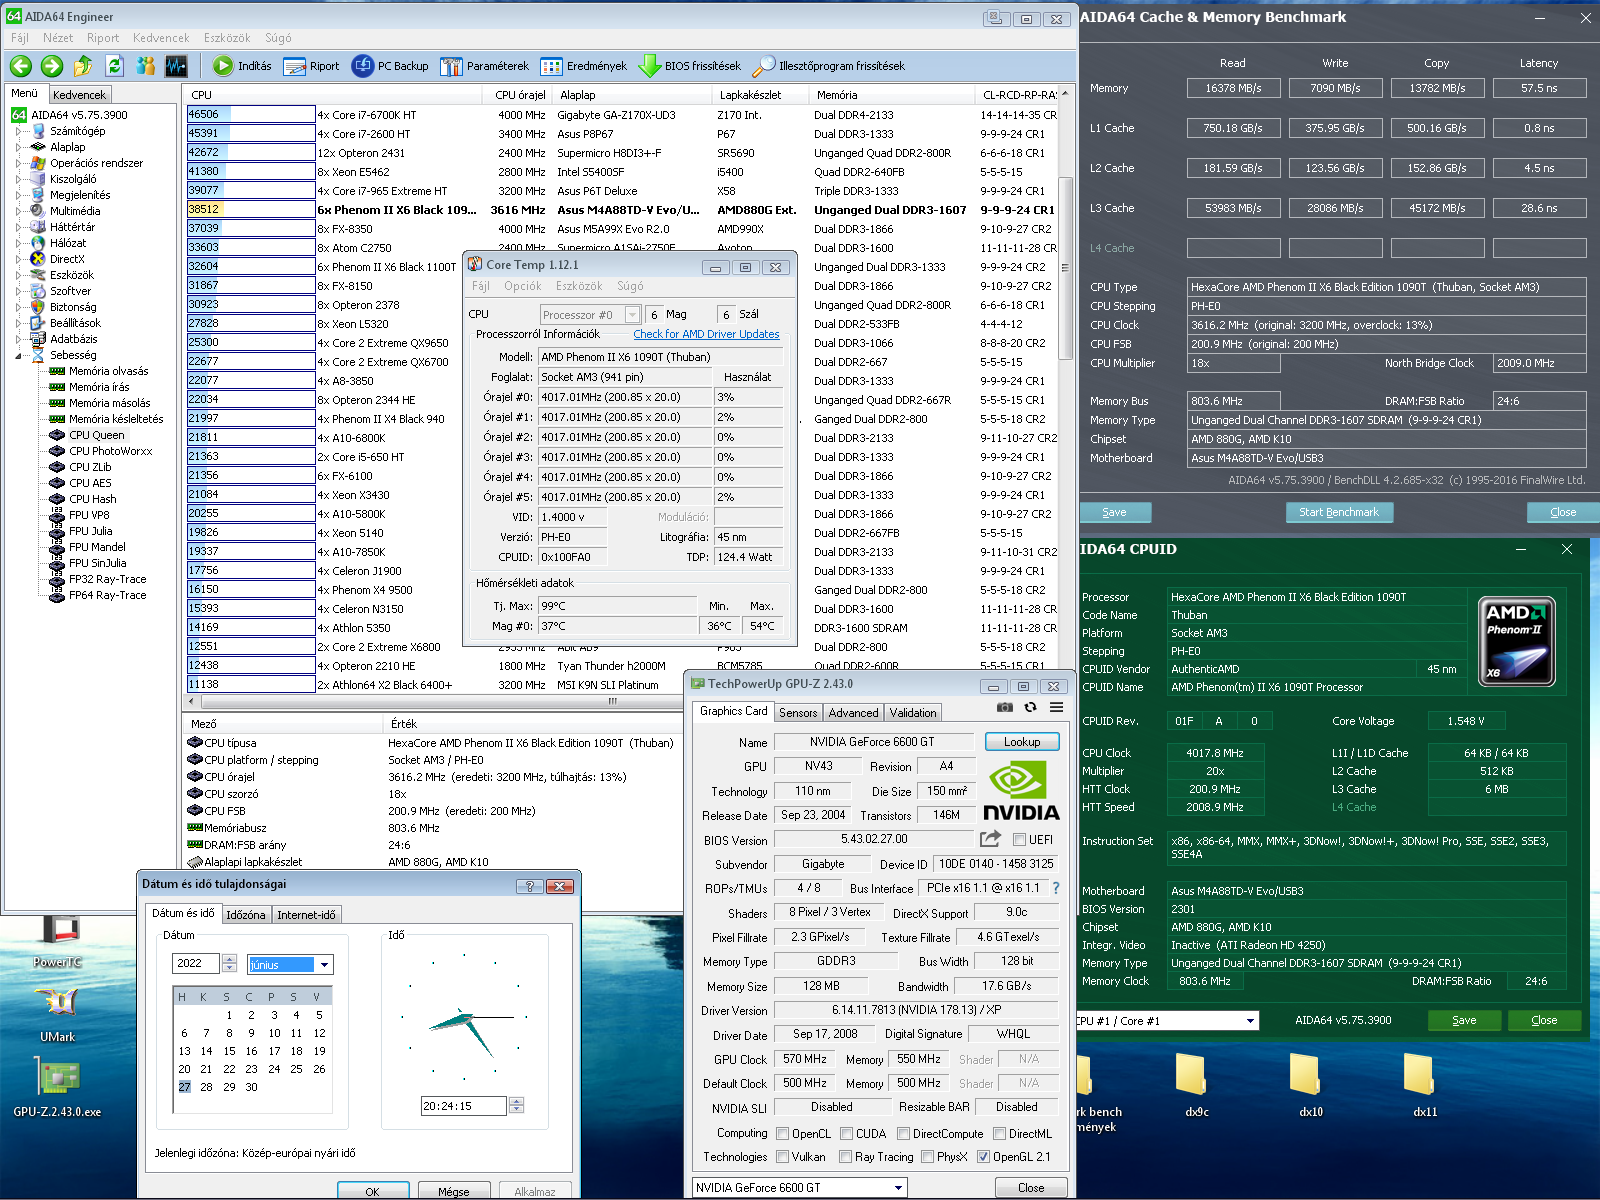Open Eredmények results from the toolbar
This screenshot has height=1200, width=1600.
click(x=584, y=66)
